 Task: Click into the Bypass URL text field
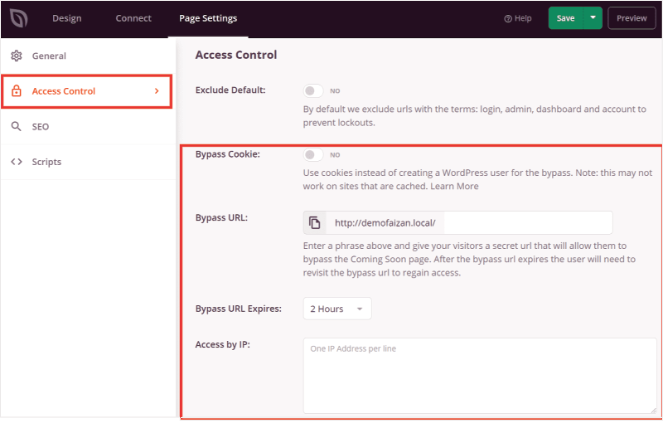click(468, 222)
